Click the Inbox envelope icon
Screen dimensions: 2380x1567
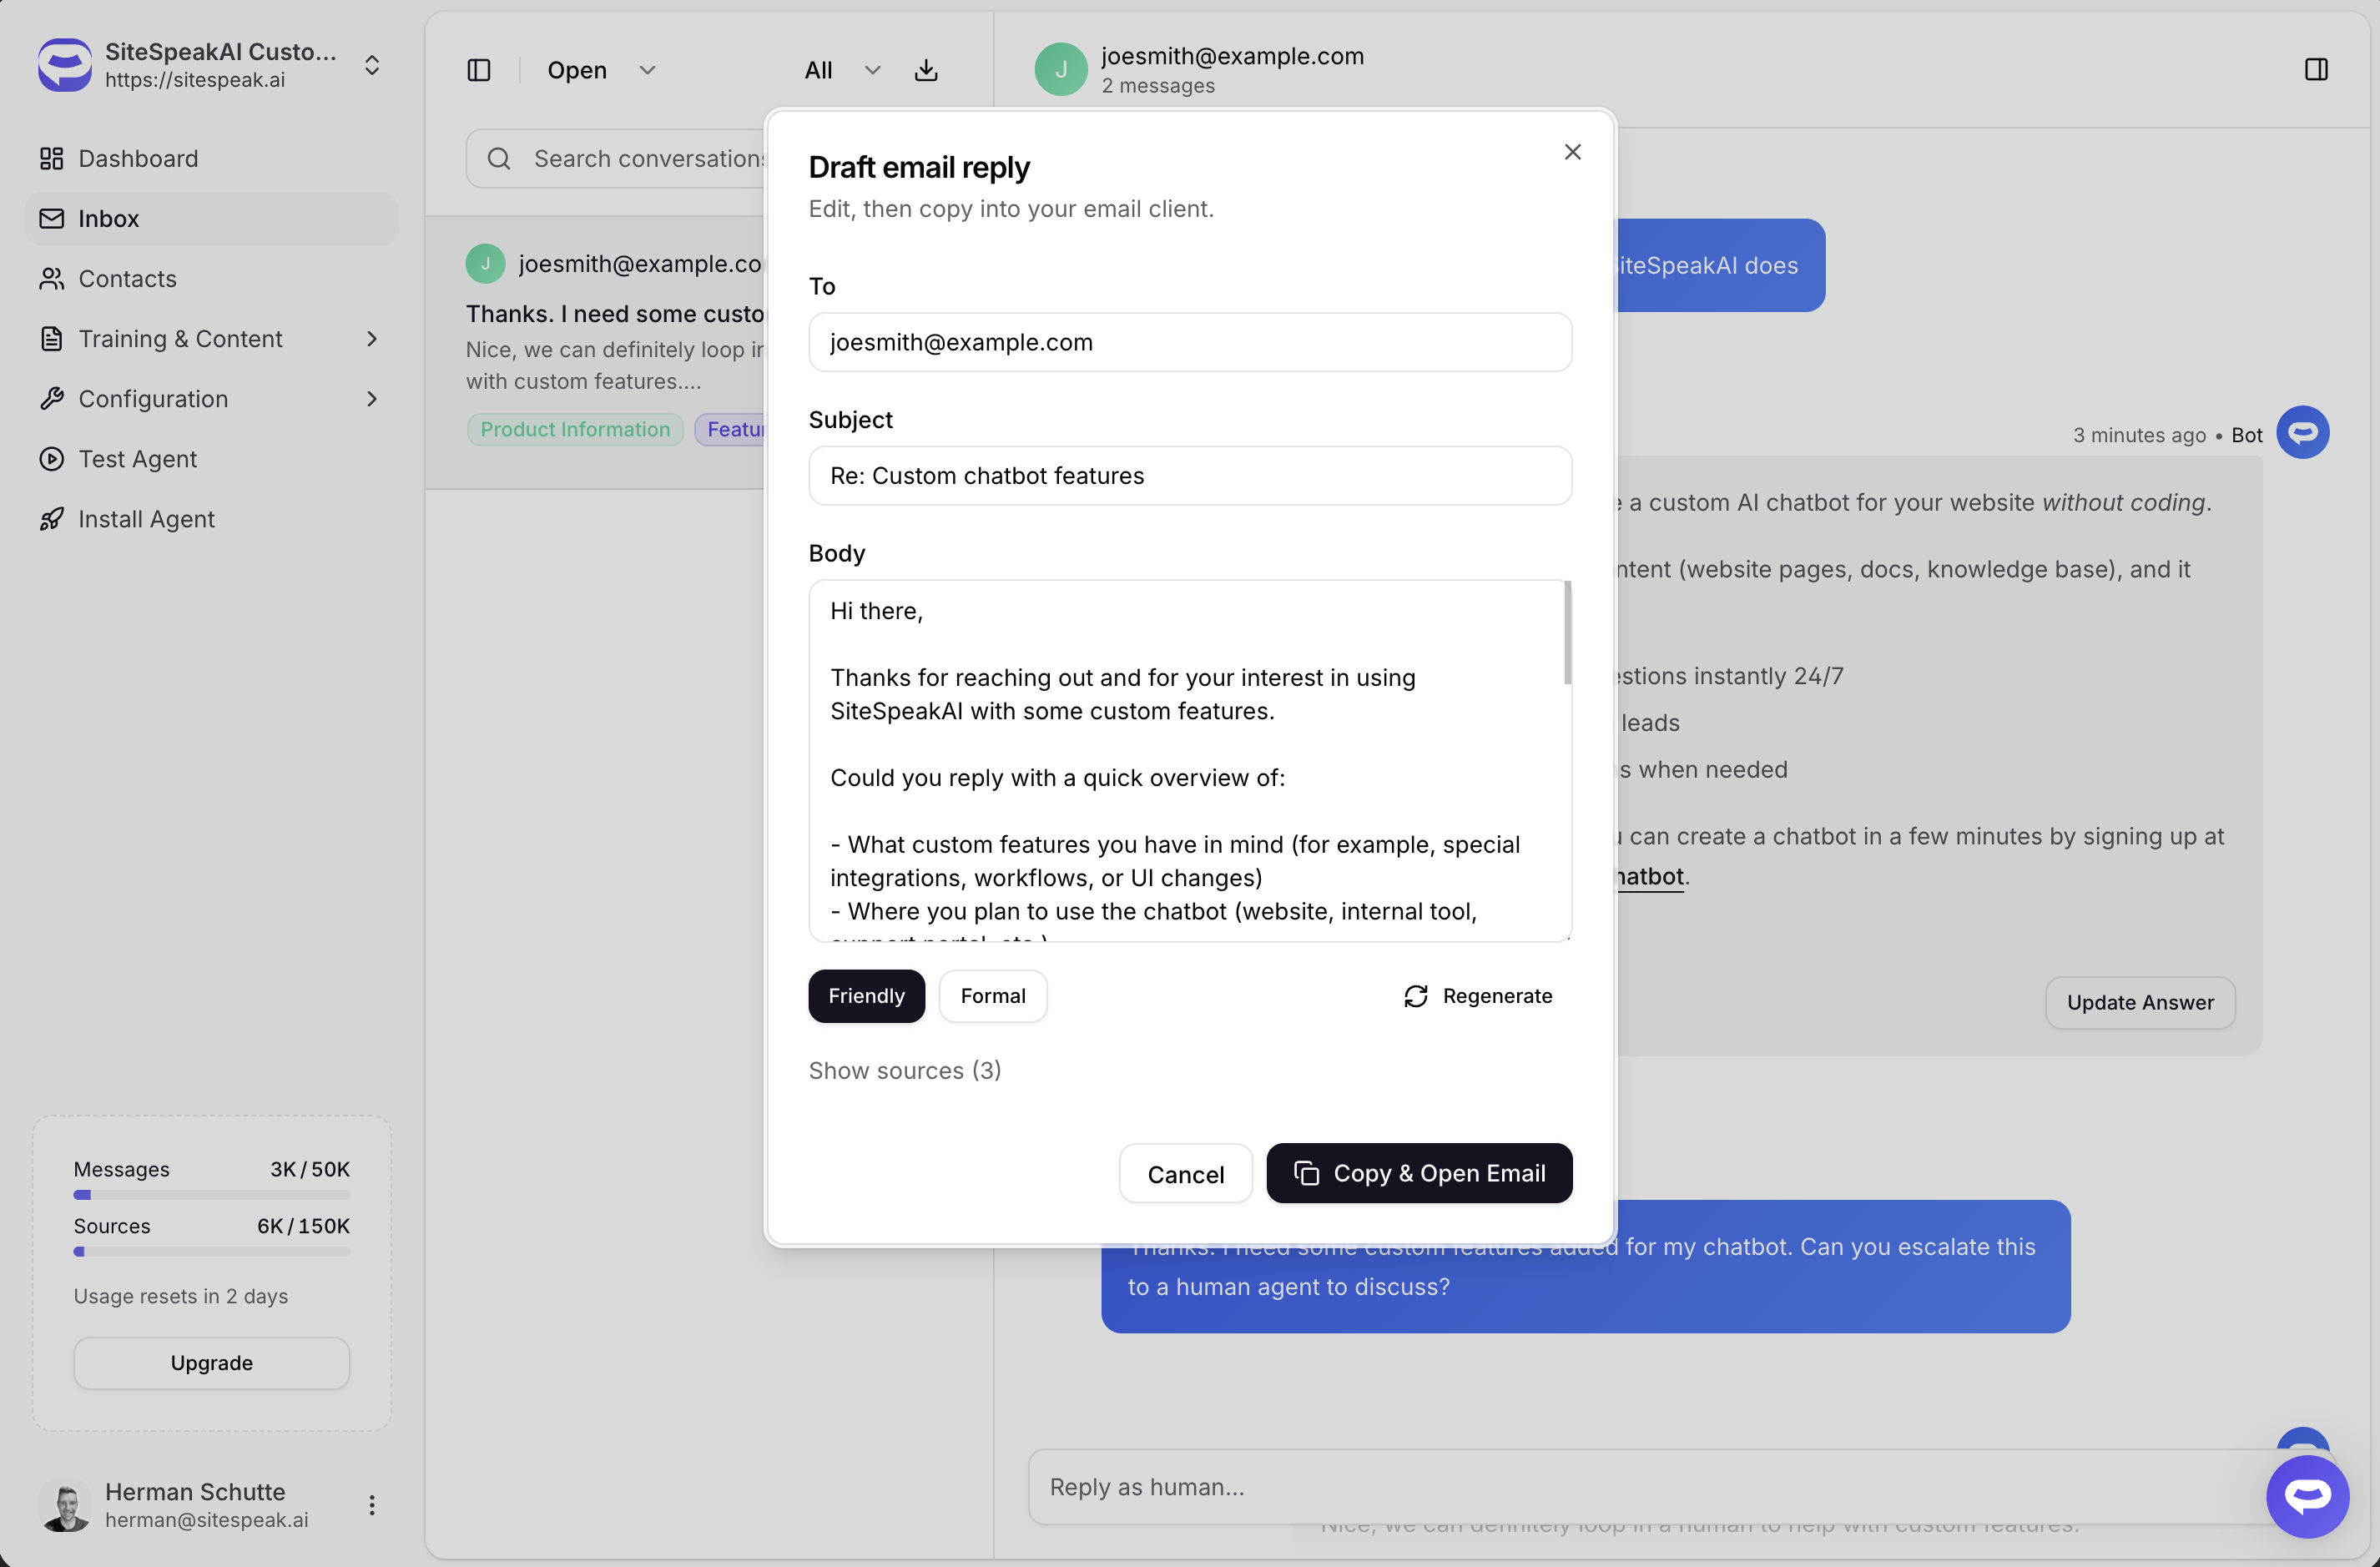coord(51,218)
